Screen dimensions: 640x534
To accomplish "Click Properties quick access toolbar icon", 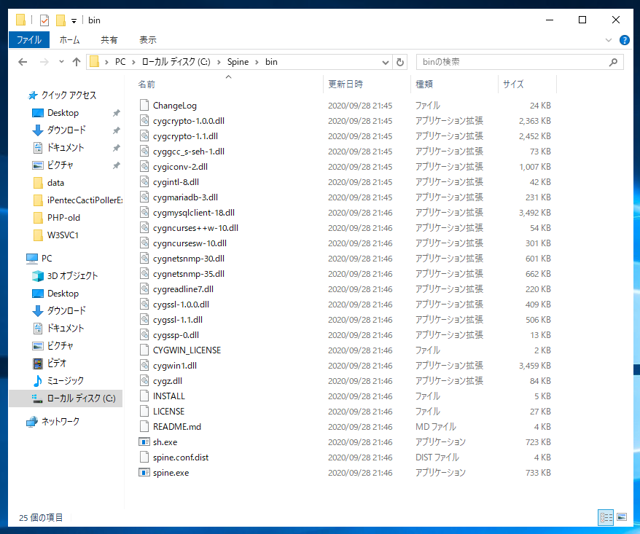I will point(44,20).
